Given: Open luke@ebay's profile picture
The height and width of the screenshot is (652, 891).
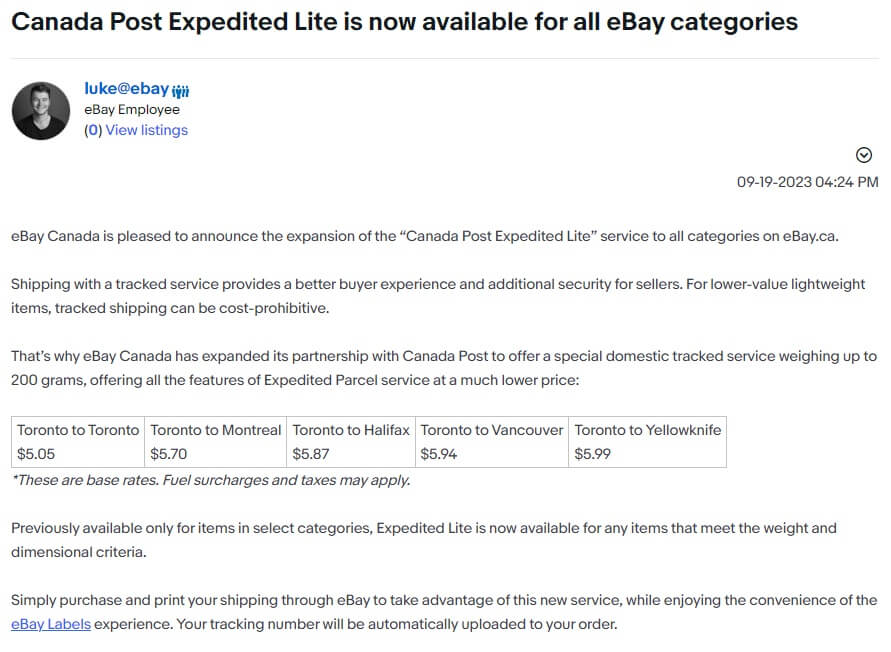Looking at the screenshot, I should [x=41, y=110].
